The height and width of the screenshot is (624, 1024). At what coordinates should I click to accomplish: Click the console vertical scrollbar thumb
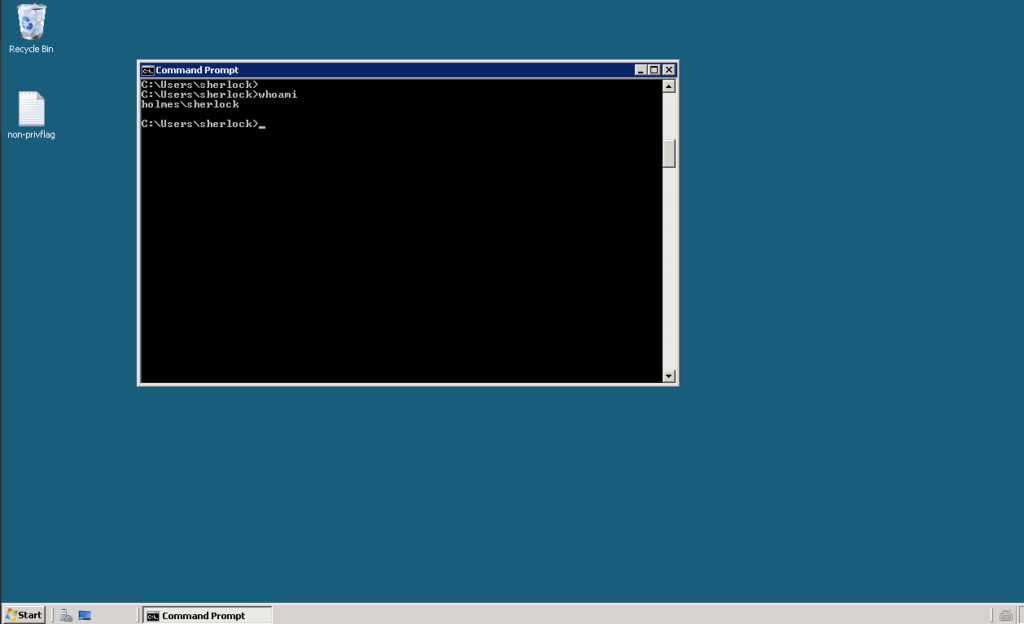(669, 153)
